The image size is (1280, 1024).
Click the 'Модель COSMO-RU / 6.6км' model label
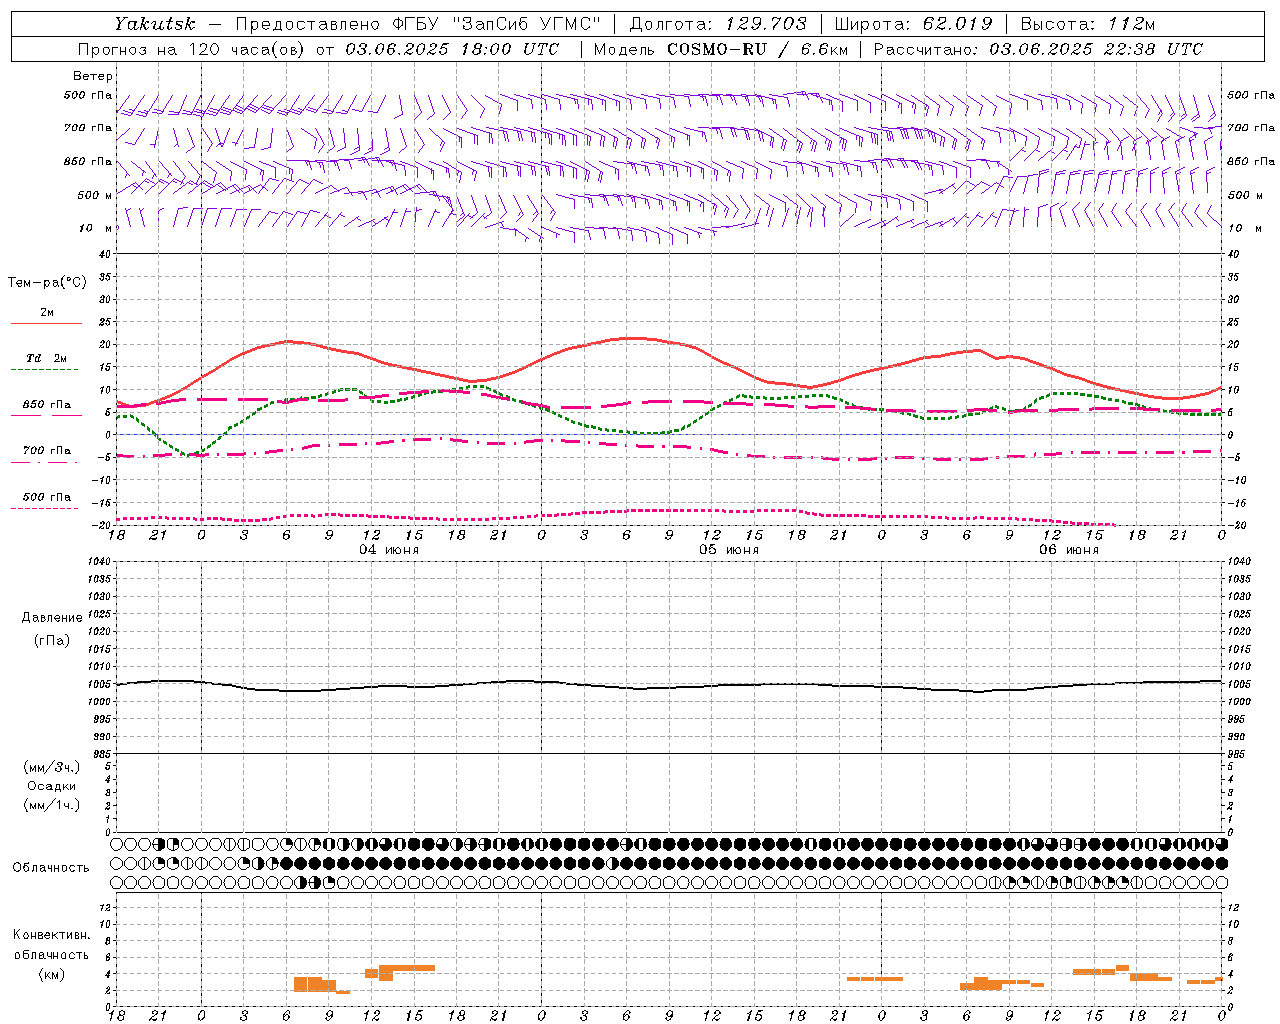(x=720, y=49)
